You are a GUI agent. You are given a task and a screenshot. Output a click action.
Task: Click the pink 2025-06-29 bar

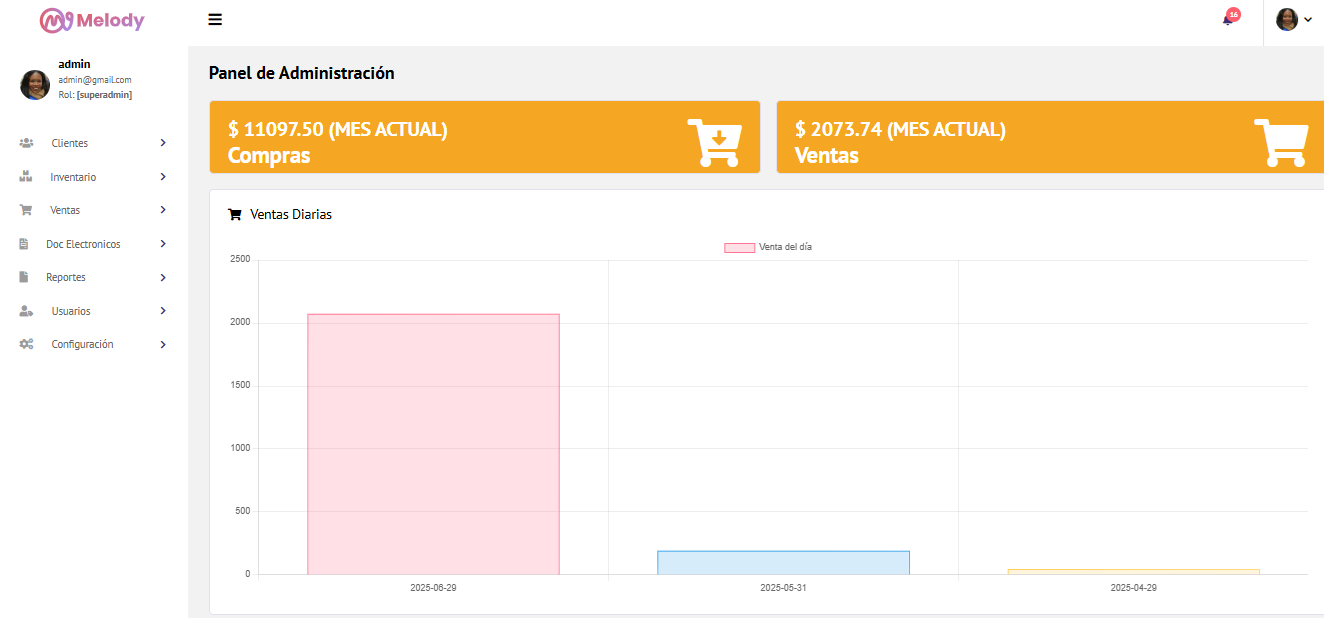tap(433, 444)
